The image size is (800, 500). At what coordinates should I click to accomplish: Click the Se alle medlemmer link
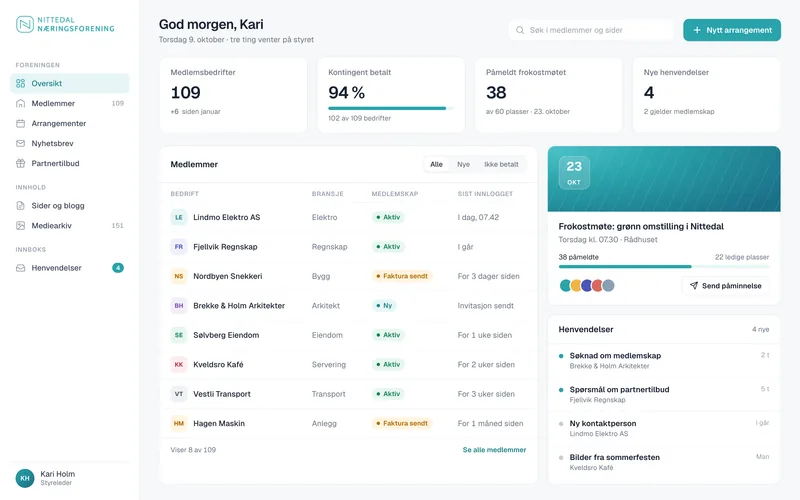point(494,450)
